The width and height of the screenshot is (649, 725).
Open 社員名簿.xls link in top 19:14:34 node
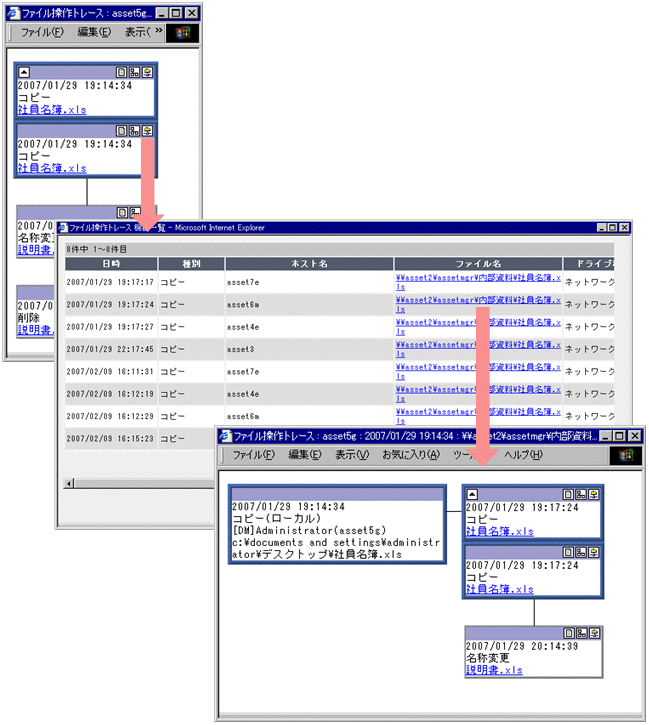coord(52,110)
